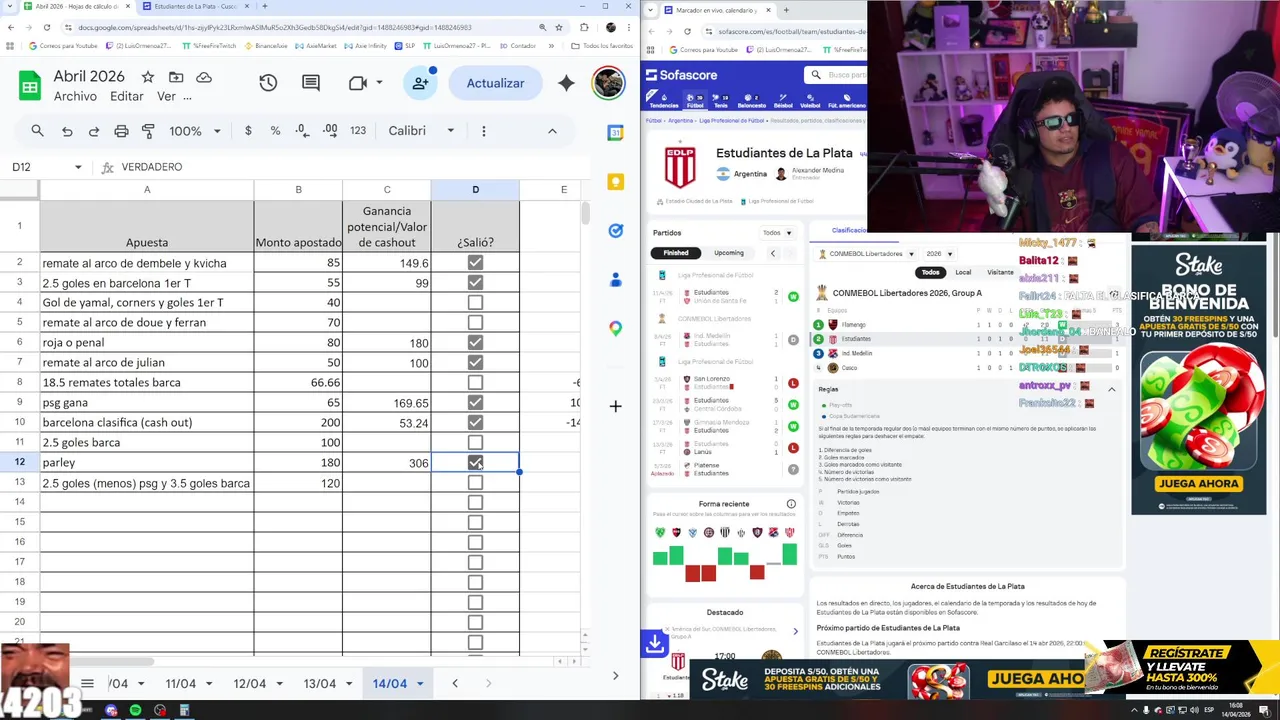Open the all sheets list icon
Image resolution: width=1280 pixels, height=720 pixels.
click(87, 684)
